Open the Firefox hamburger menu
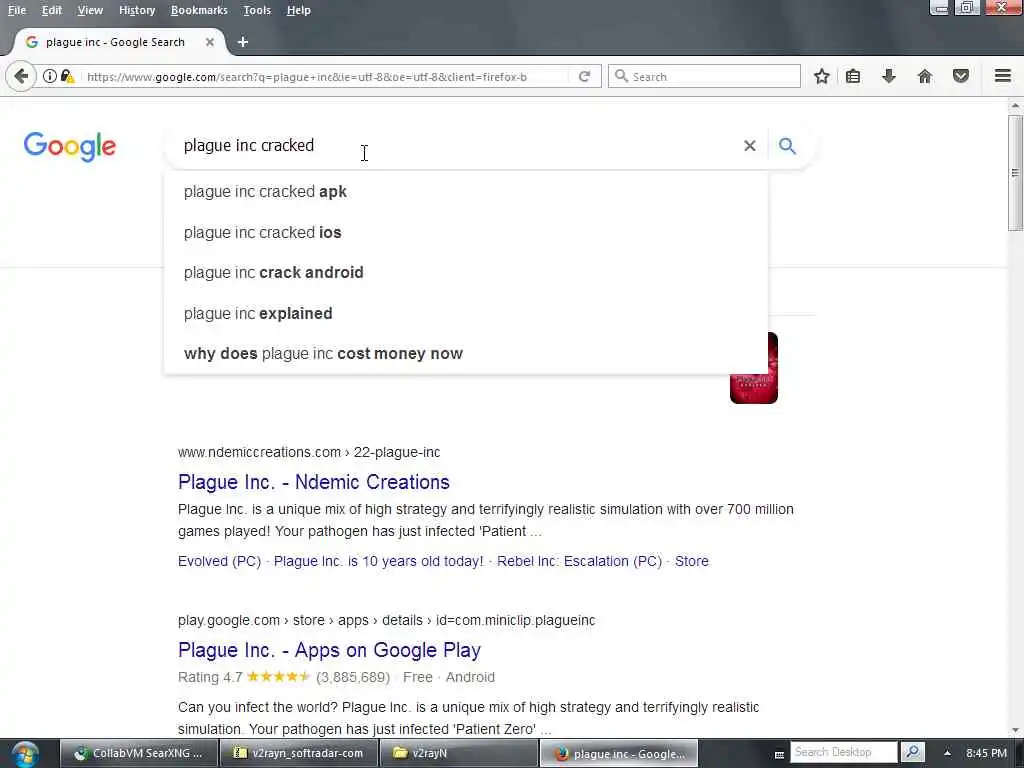This screenshot has width=1024, height=768. point(1003,76)
